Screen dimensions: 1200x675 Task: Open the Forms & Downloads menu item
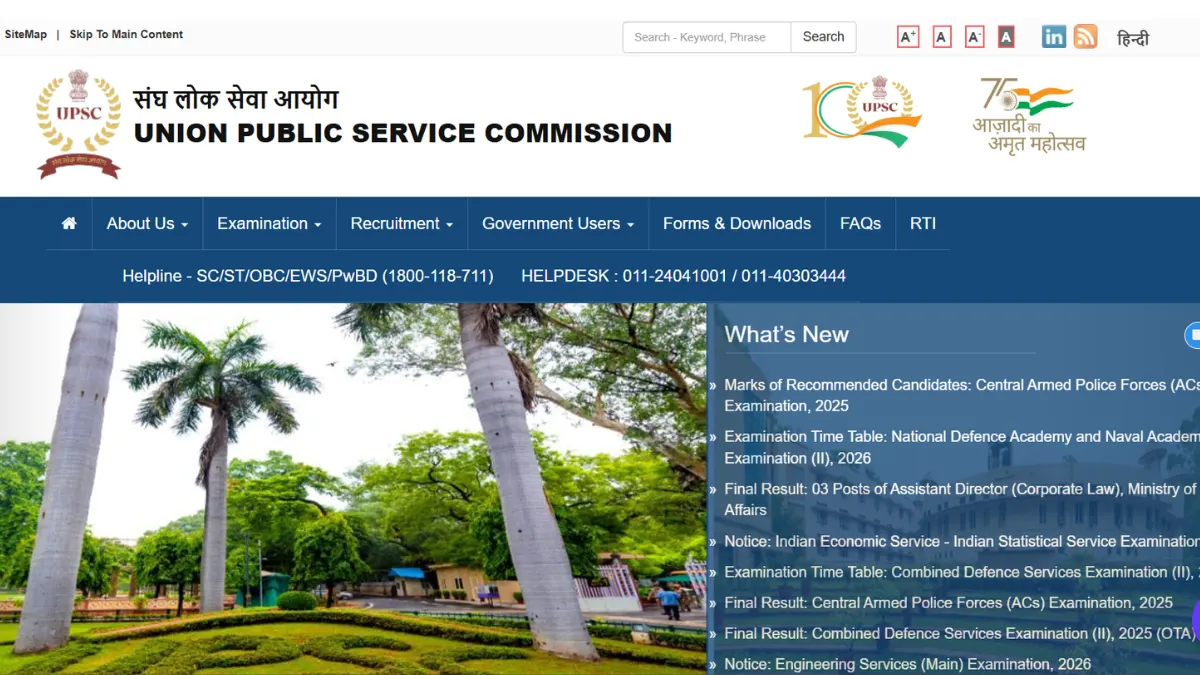pos(737,223)
